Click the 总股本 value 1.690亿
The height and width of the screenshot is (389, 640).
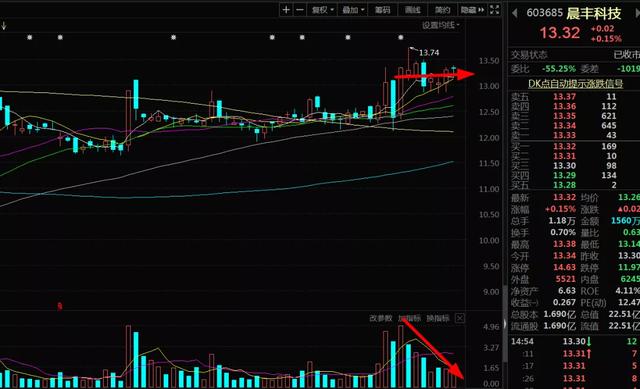click(x=559, y=315)
